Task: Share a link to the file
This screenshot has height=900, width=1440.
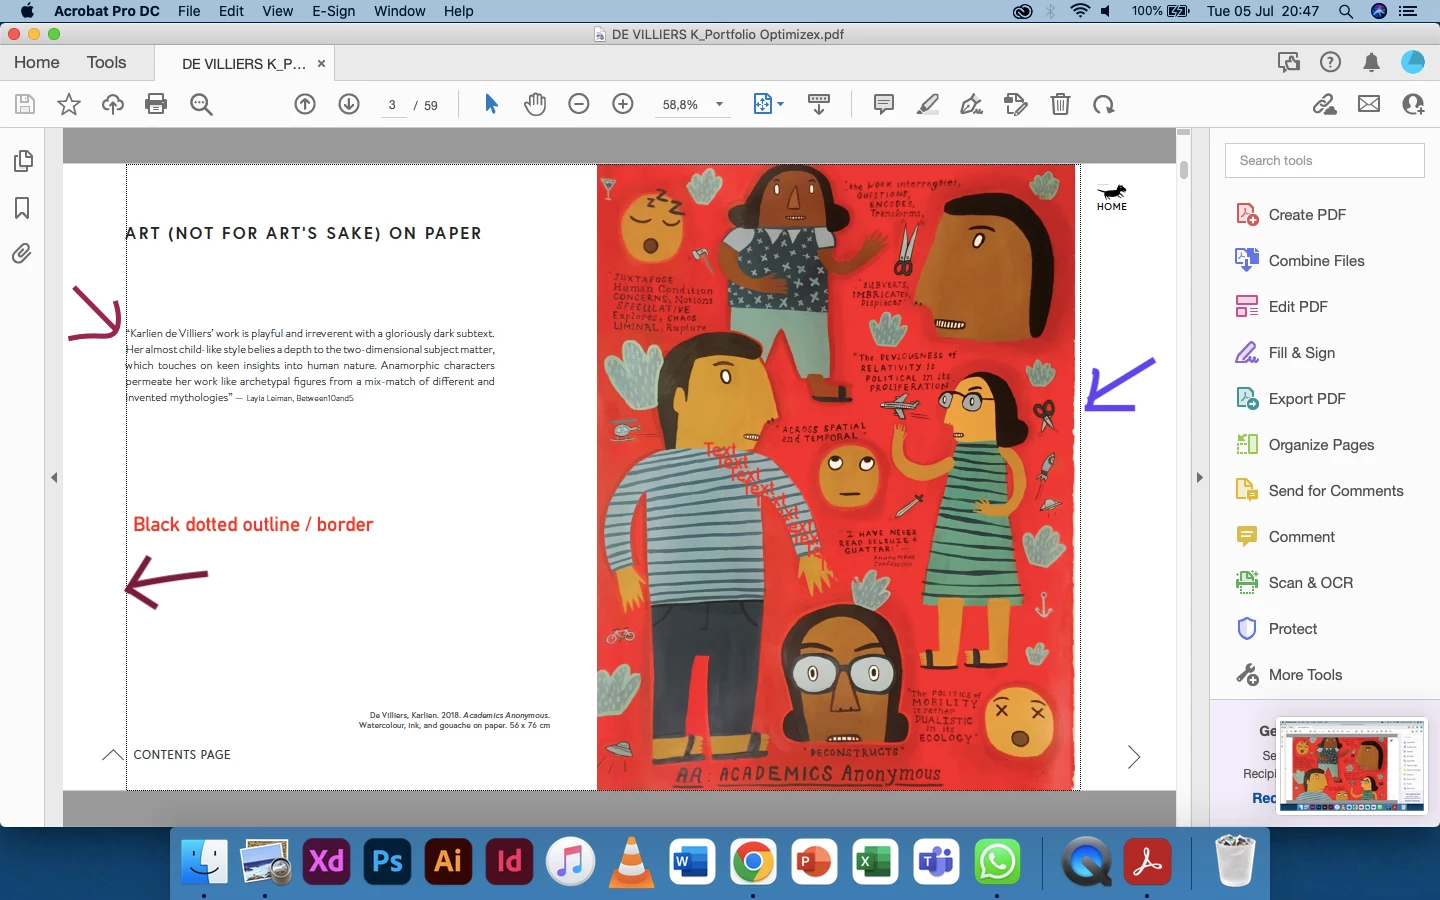Action: coord(1325,104)
